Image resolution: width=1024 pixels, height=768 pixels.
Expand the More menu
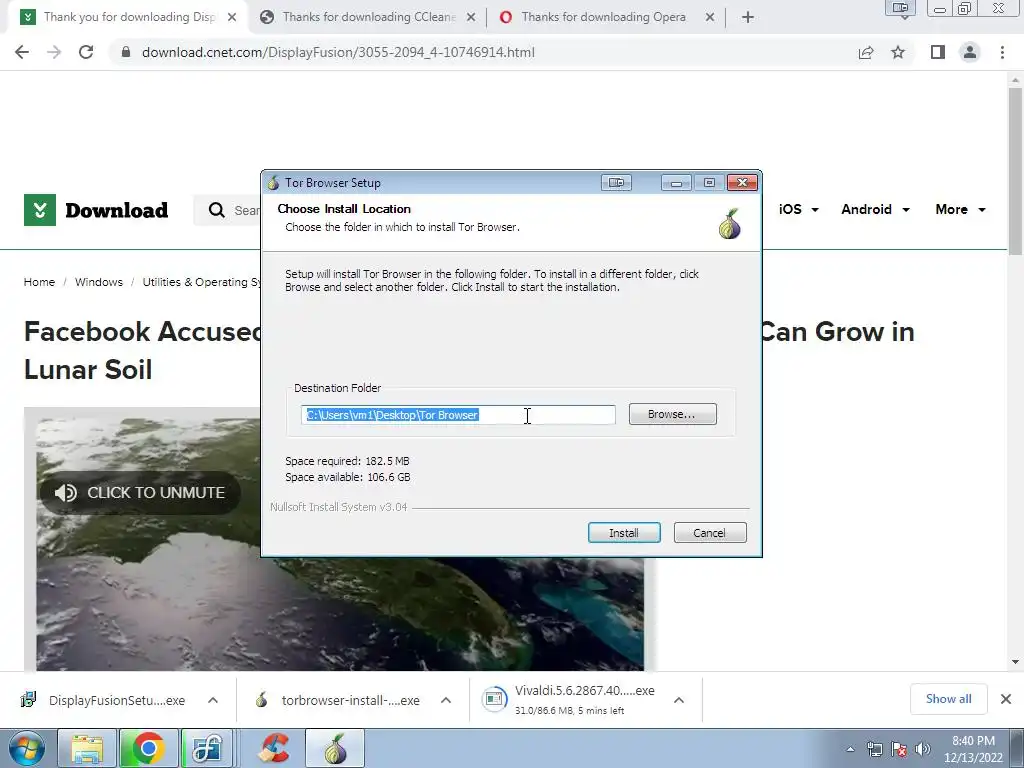click(960, 209)
